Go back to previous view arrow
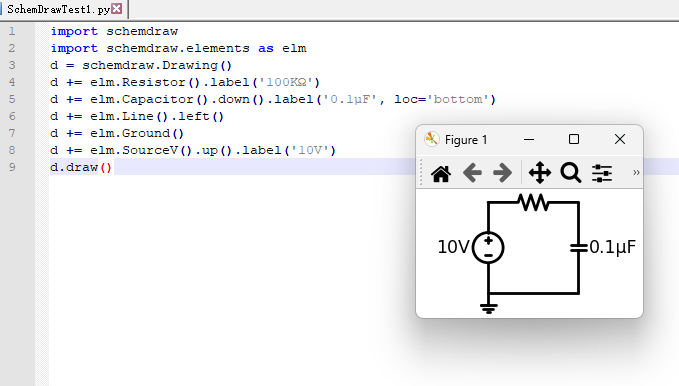 [472, 173]
